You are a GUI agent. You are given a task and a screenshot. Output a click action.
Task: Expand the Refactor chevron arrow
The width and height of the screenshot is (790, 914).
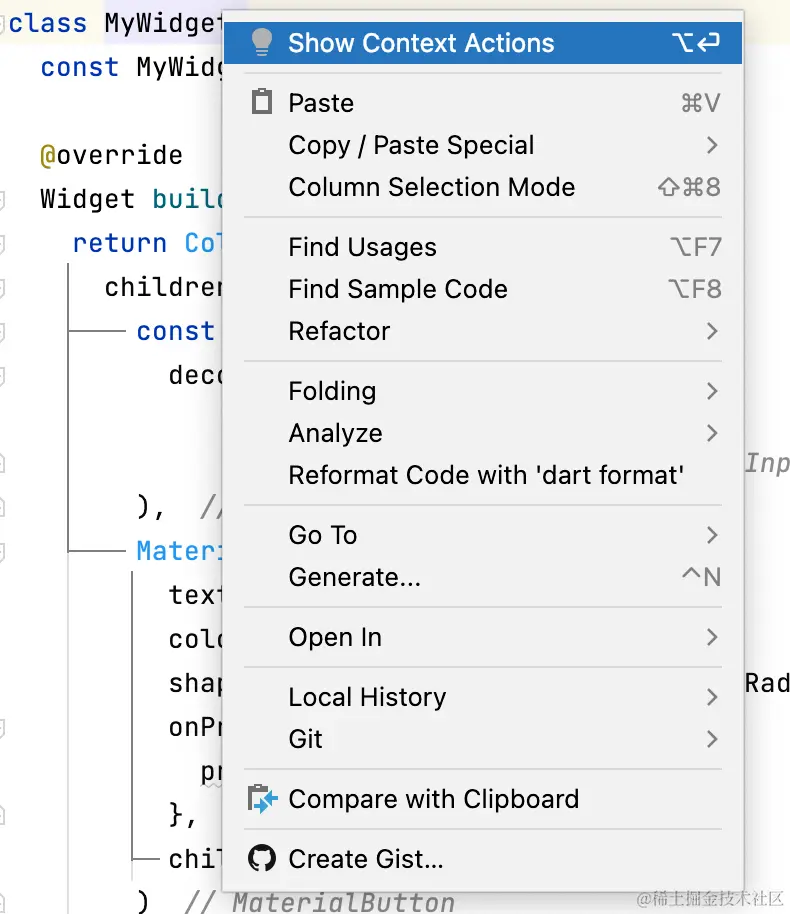coord(712,331)
